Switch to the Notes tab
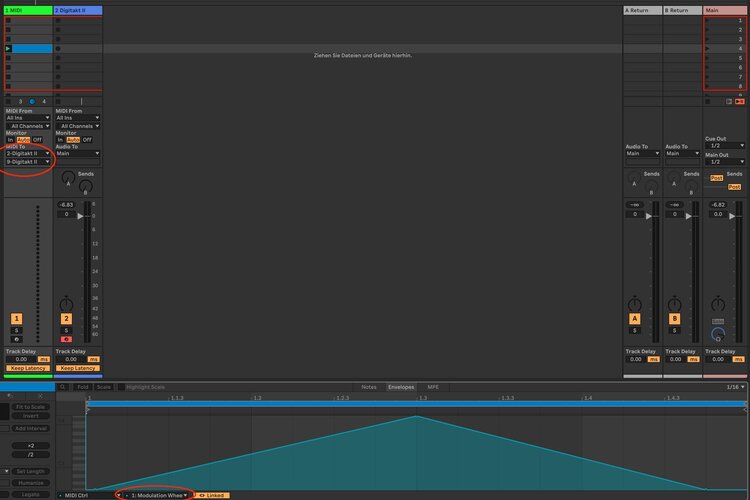Viewport: 750px width, 500px height. (369, 387)
